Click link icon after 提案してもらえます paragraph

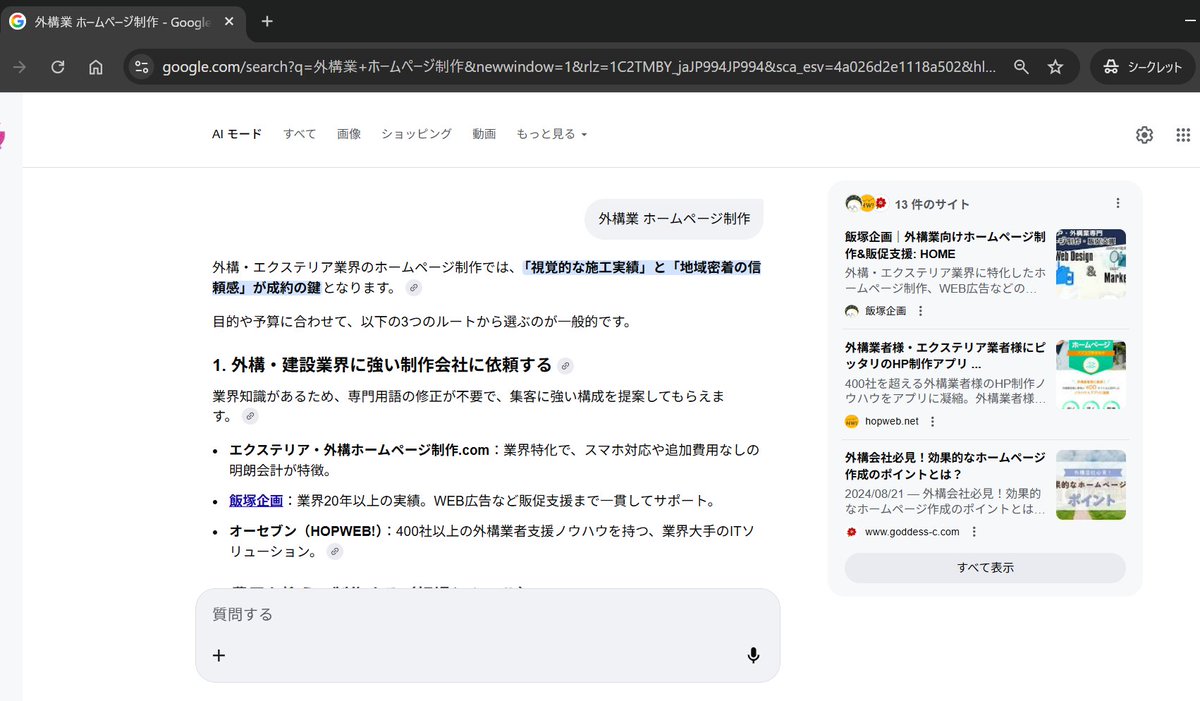[250, 416]
